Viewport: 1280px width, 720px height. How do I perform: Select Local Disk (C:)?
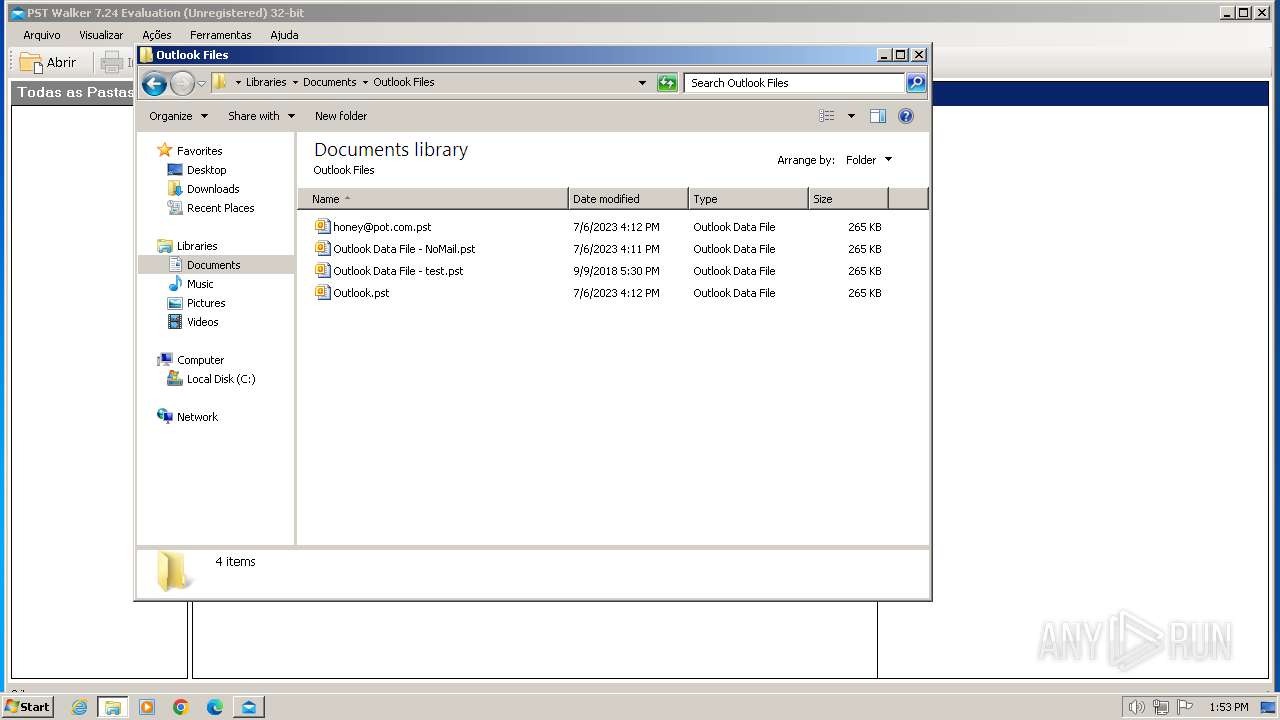click(x=221, y=379)
